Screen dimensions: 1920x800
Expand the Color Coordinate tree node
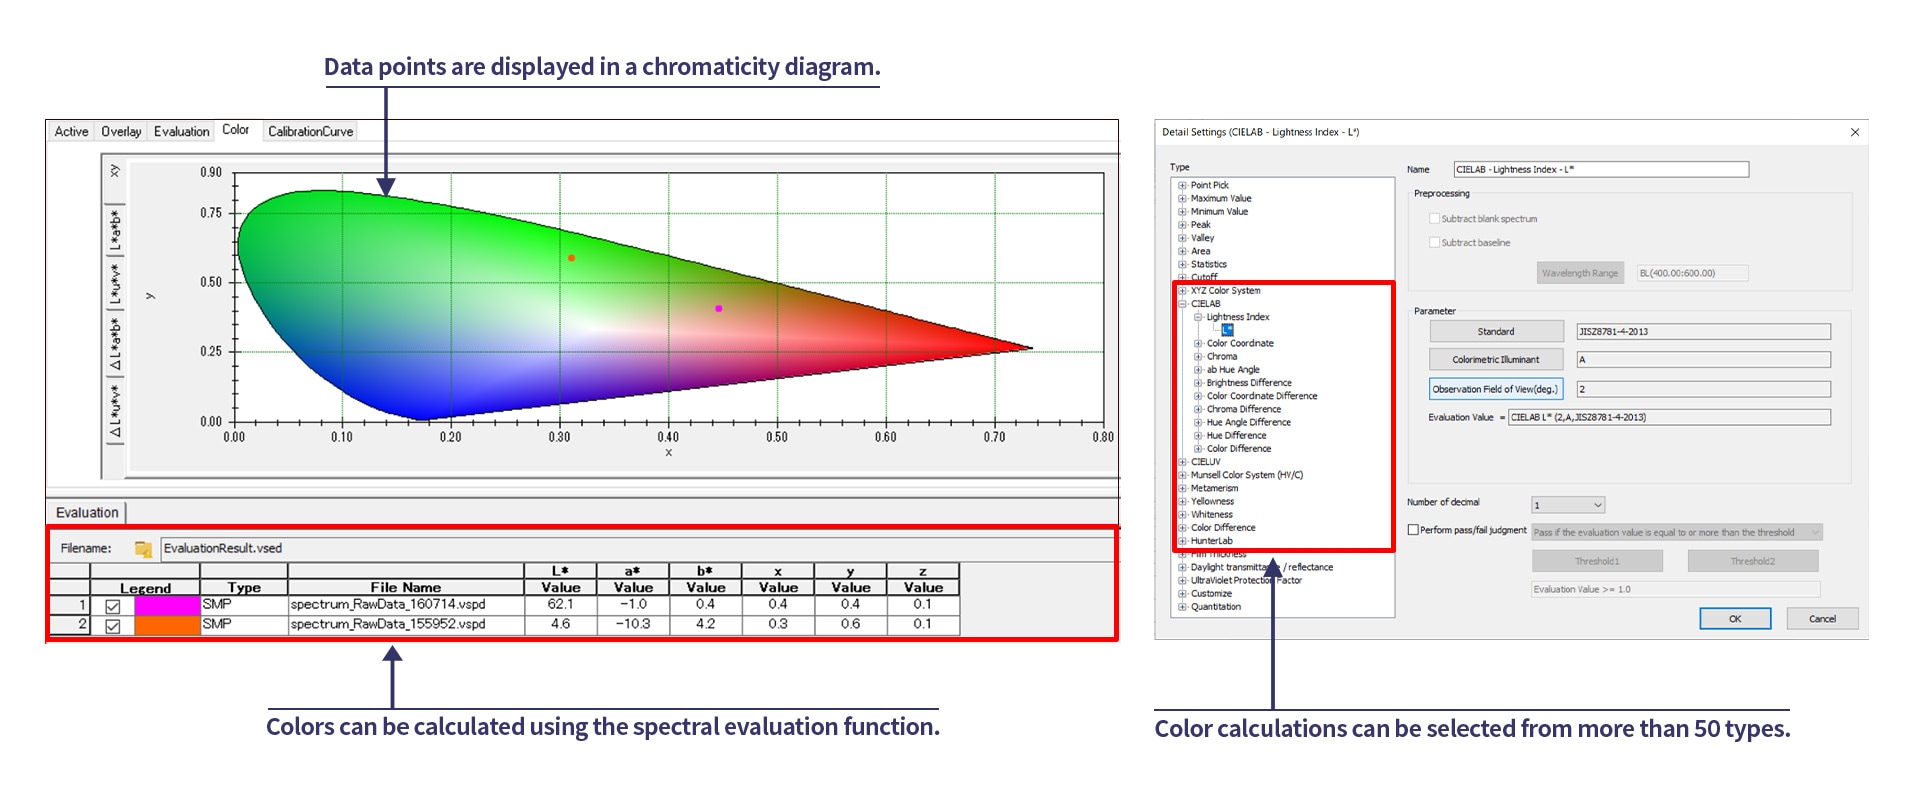point(1198,344)
